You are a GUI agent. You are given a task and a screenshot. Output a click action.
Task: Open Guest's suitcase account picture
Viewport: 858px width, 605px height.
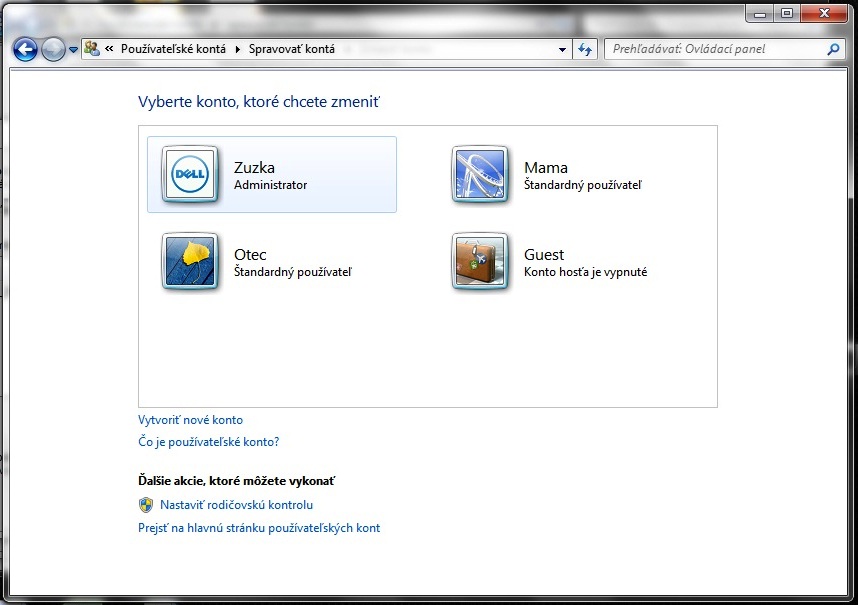pos(480,261)
